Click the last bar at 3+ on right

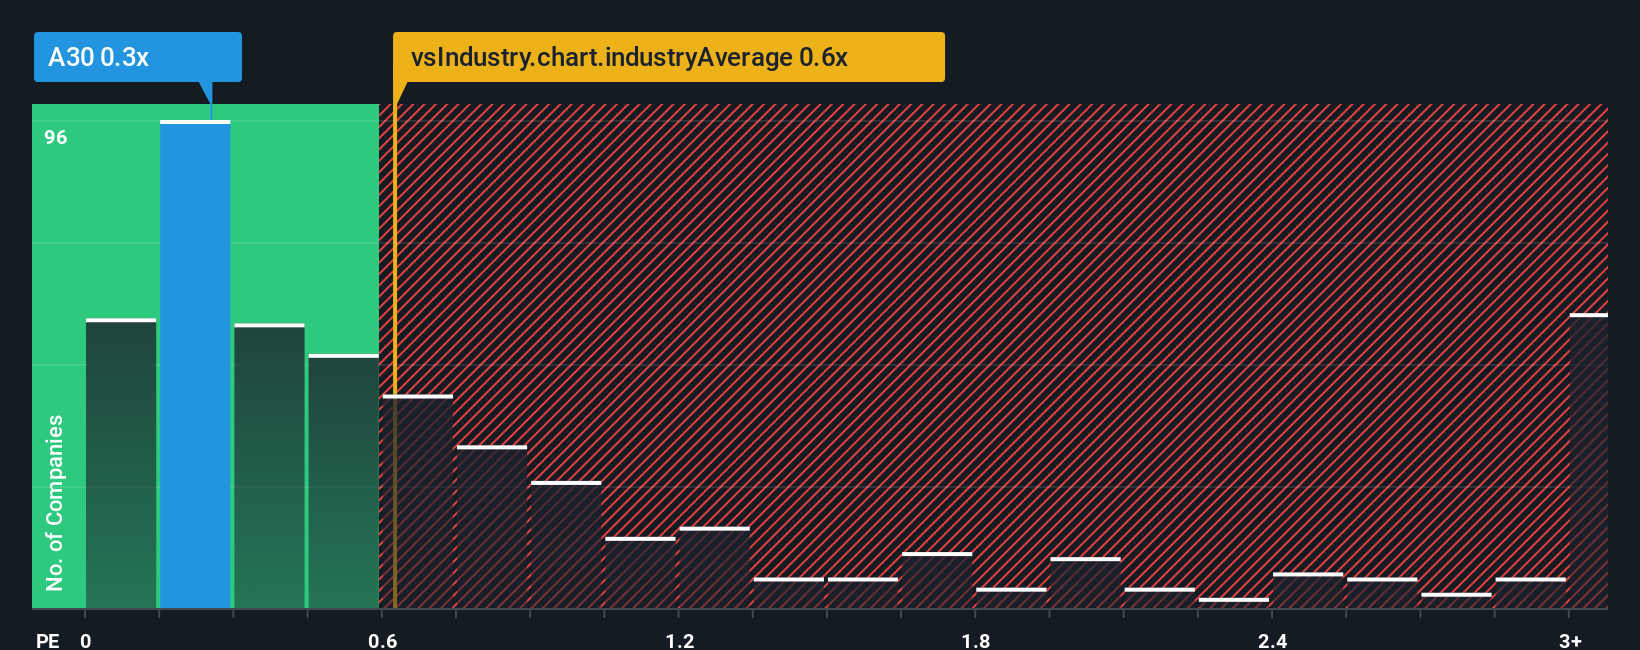1589,461
